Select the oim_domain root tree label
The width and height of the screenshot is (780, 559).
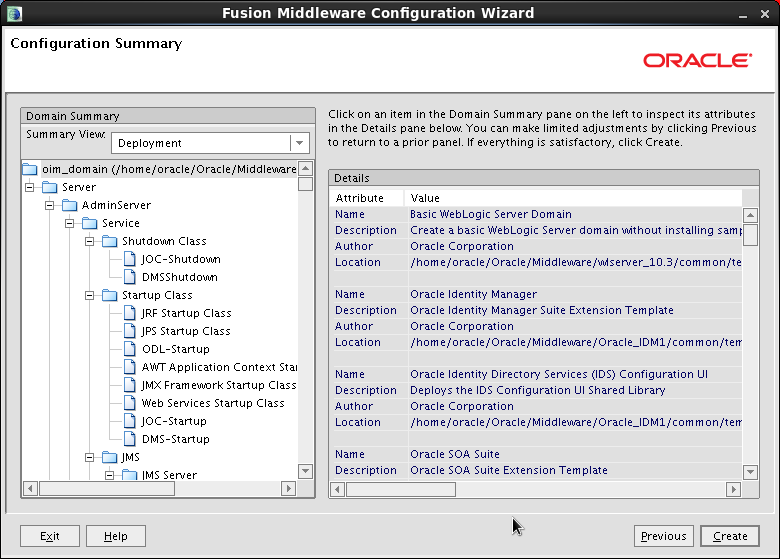[x=169, y=170]
